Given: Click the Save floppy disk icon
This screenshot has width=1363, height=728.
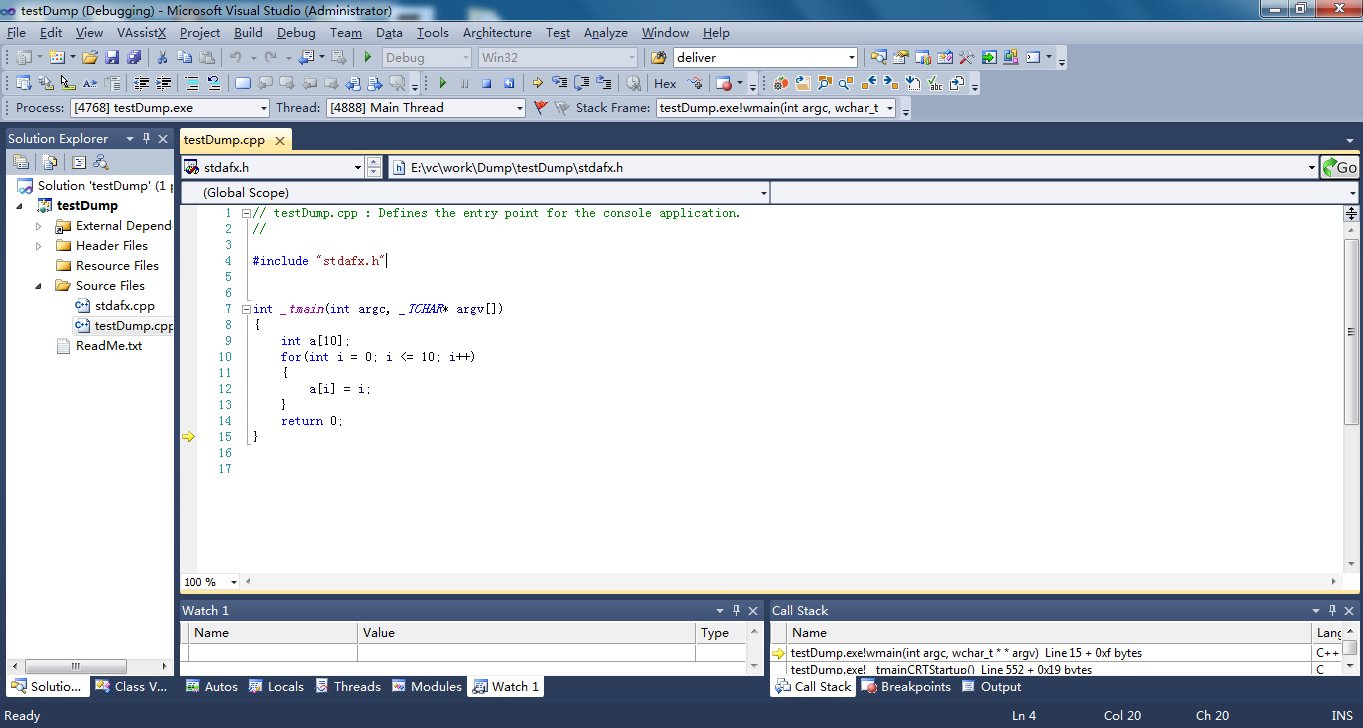Looking at the screenshot, I should [x=112, y=57].
